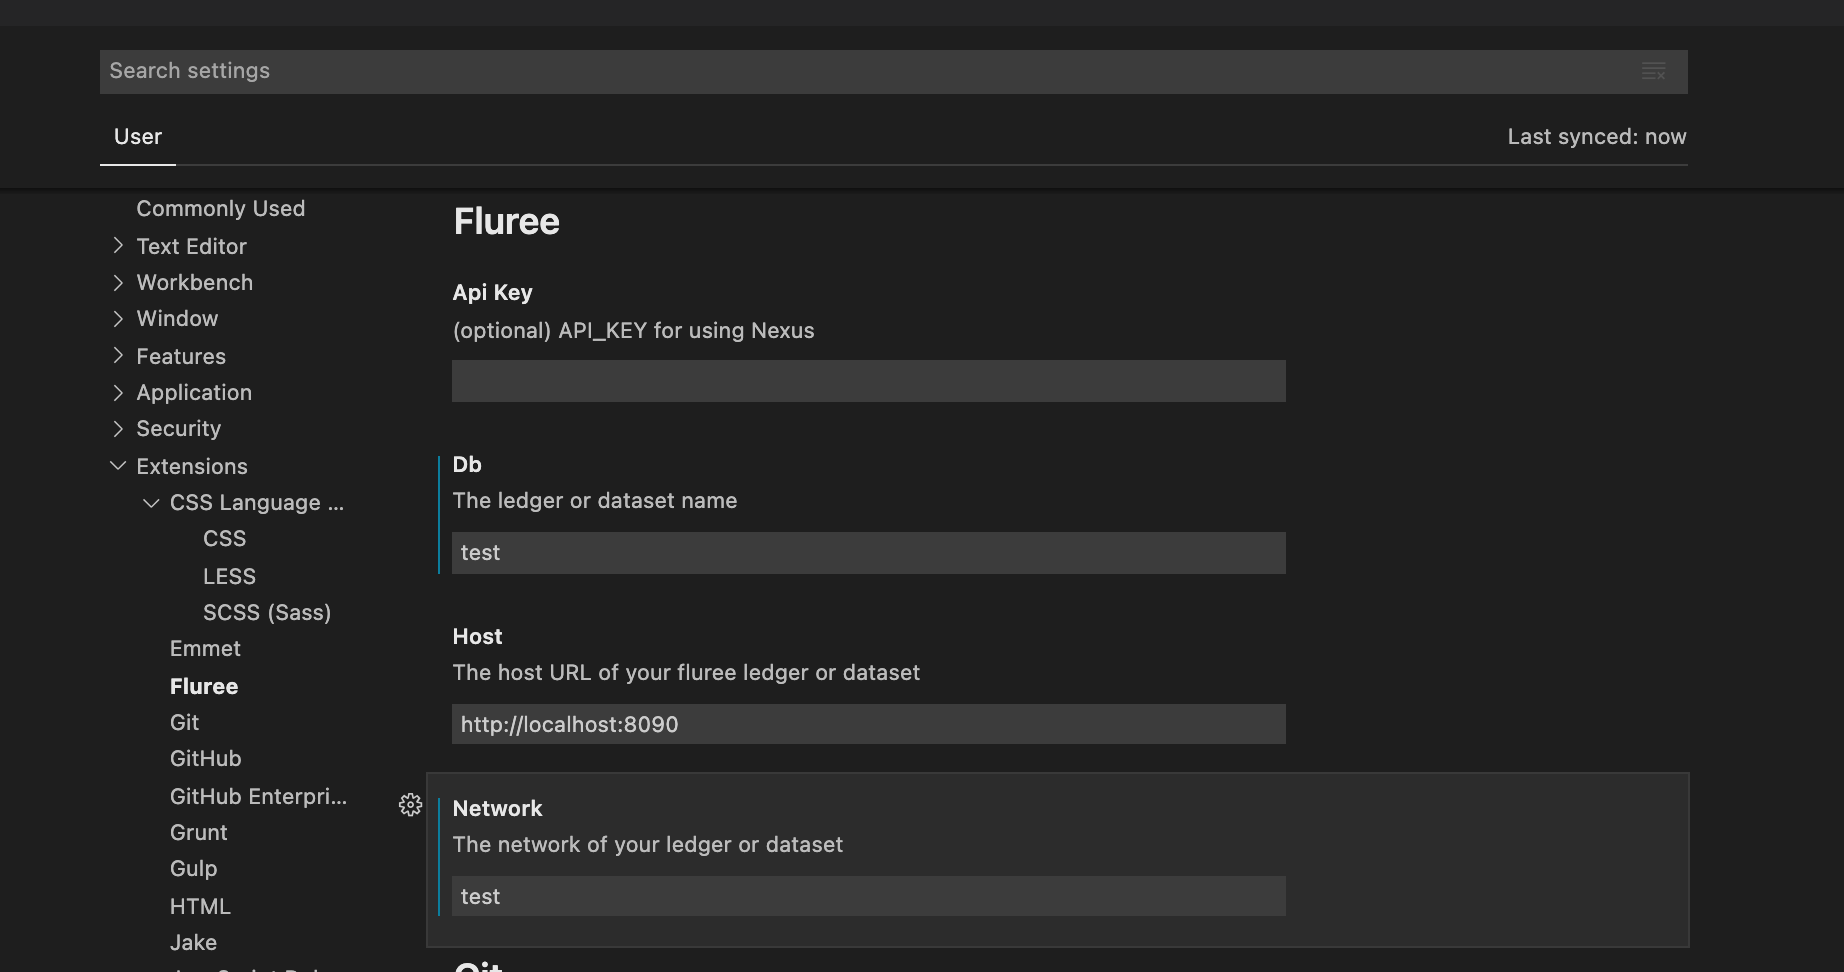Edit the Host URL field

click(869, 724)
